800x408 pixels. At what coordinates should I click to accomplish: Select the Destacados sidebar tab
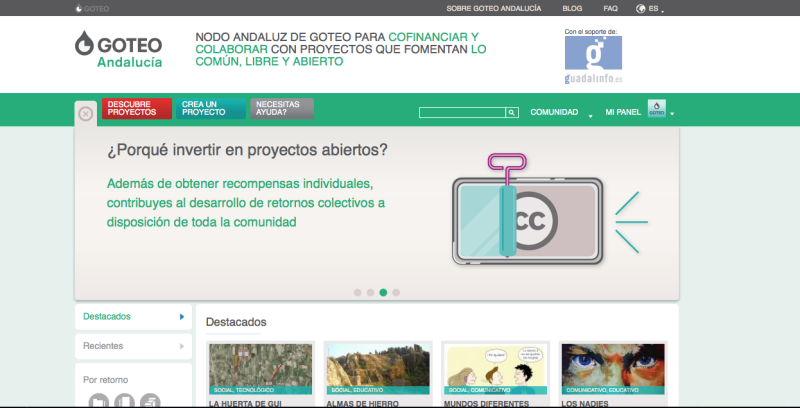(x=133, y=317)
